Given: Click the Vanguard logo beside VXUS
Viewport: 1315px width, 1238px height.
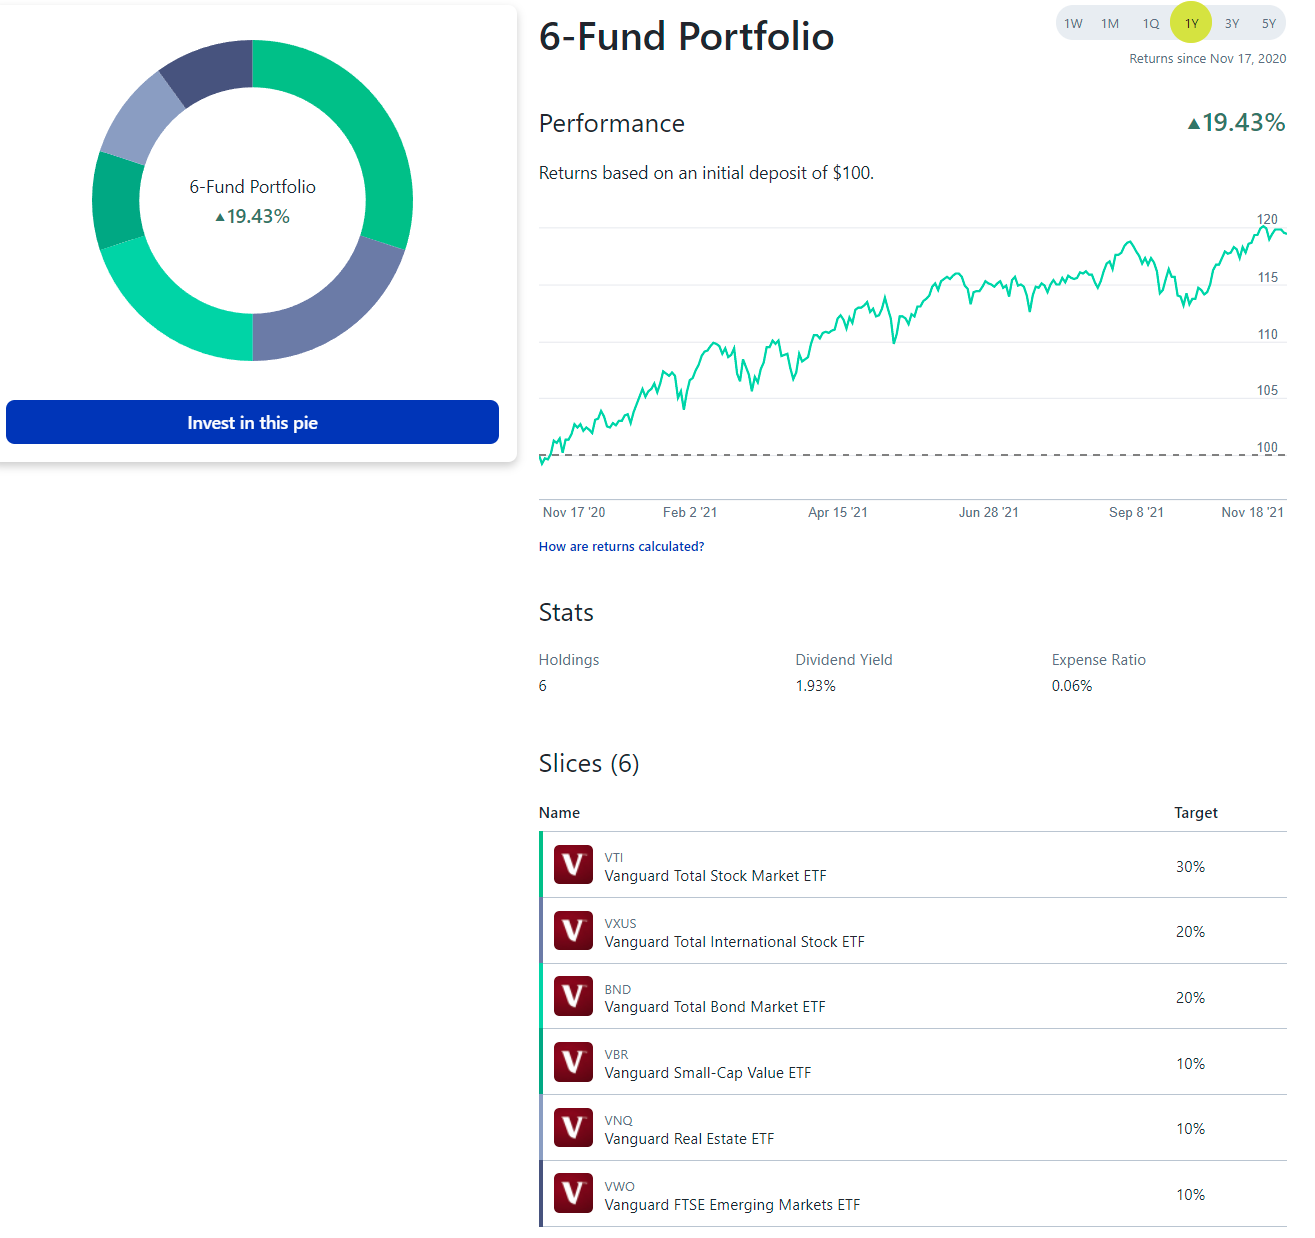Looking at the screenshot, I should (573, 931).
